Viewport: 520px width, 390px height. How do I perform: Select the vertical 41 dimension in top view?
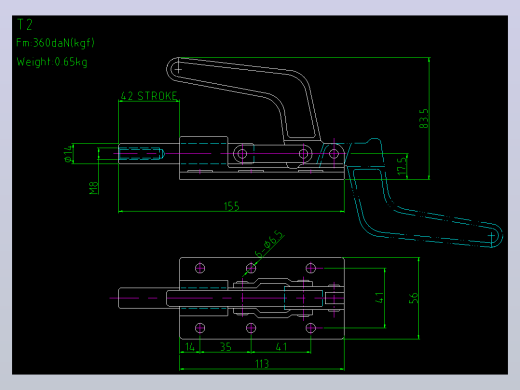tap(379, 298)
